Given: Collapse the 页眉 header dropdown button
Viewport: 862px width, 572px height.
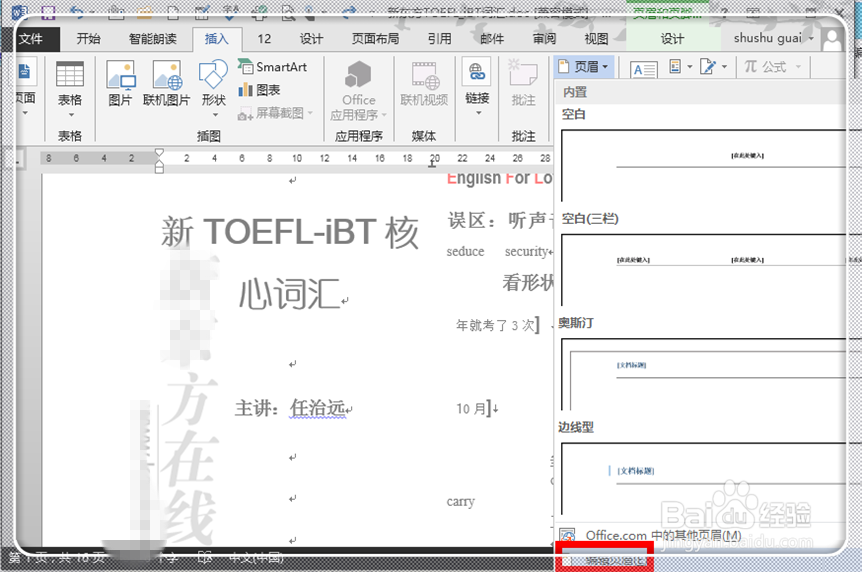Looking at the screenshot, I should 584,67.
